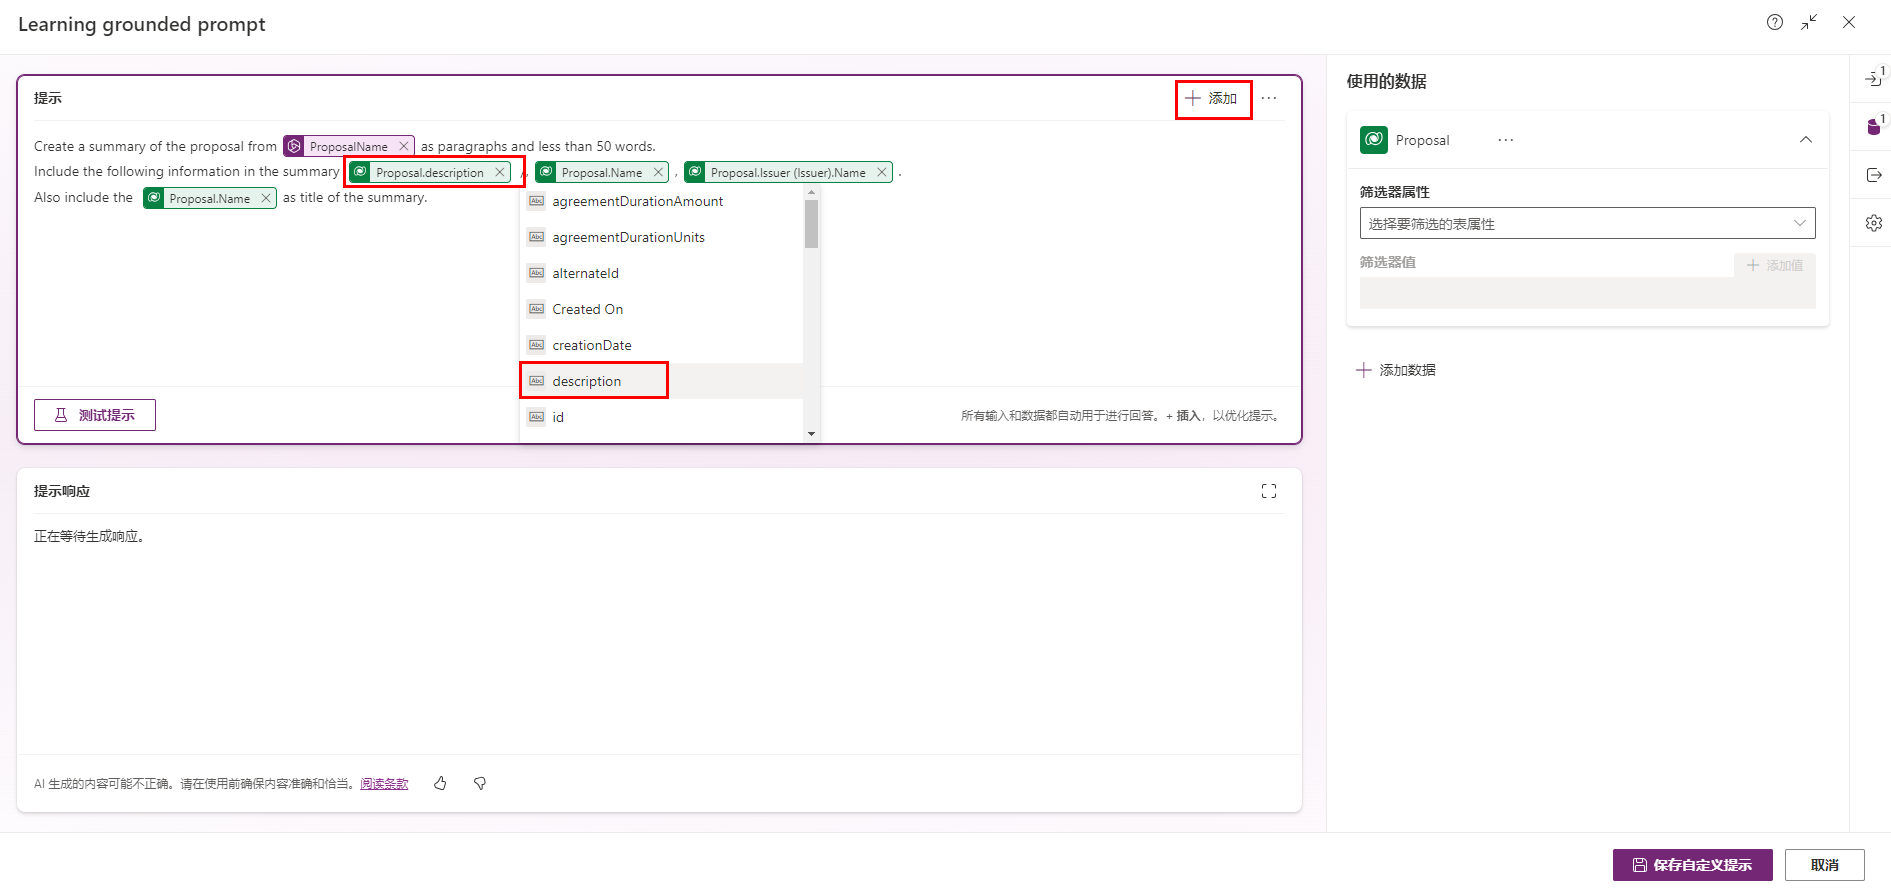Choose alternateId from the attribute list
1891x894 pixels.
(661, 273)
